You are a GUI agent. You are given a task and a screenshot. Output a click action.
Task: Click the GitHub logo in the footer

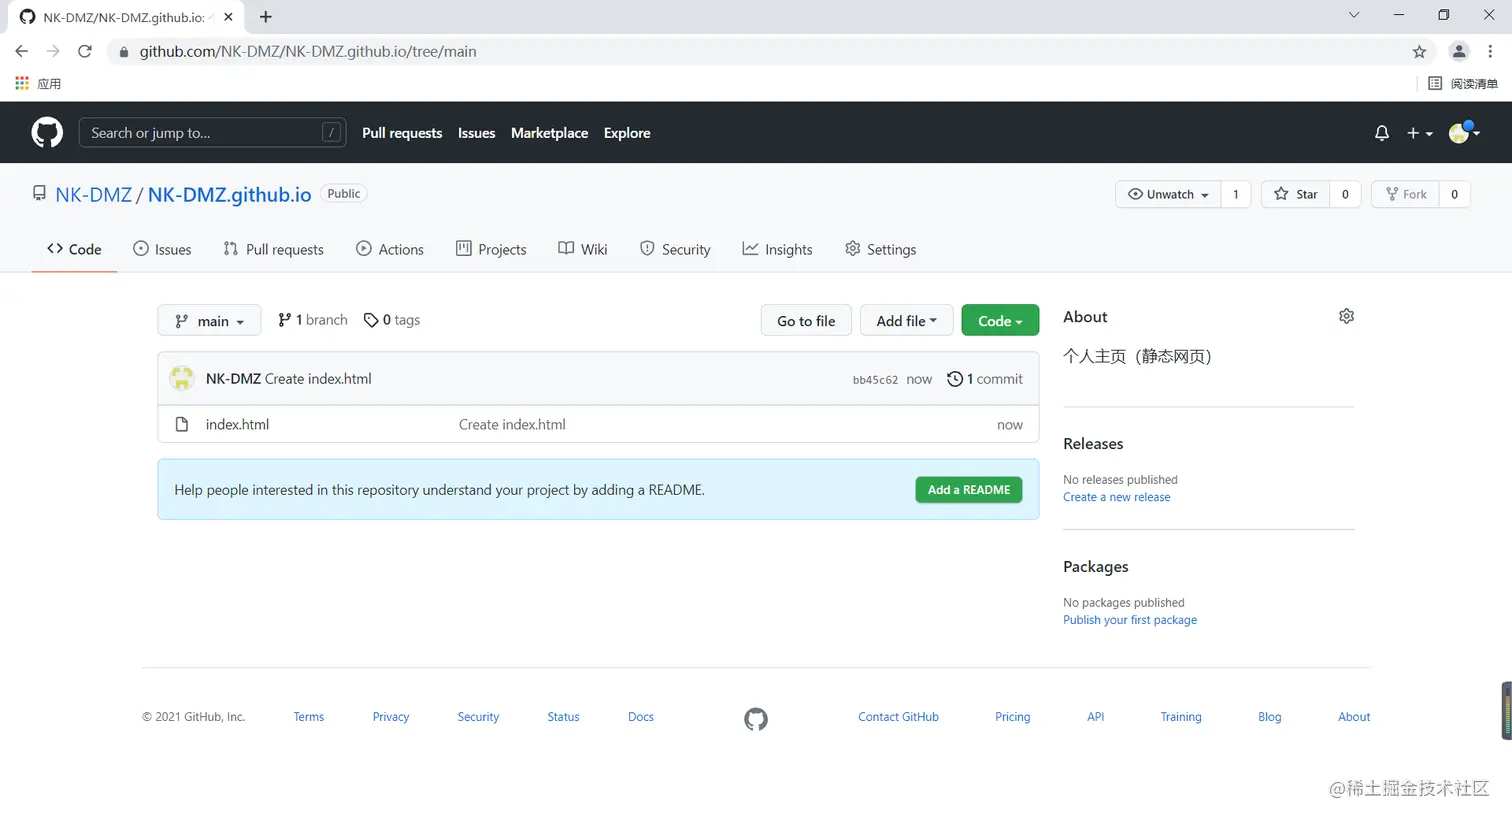pos(756,719)
